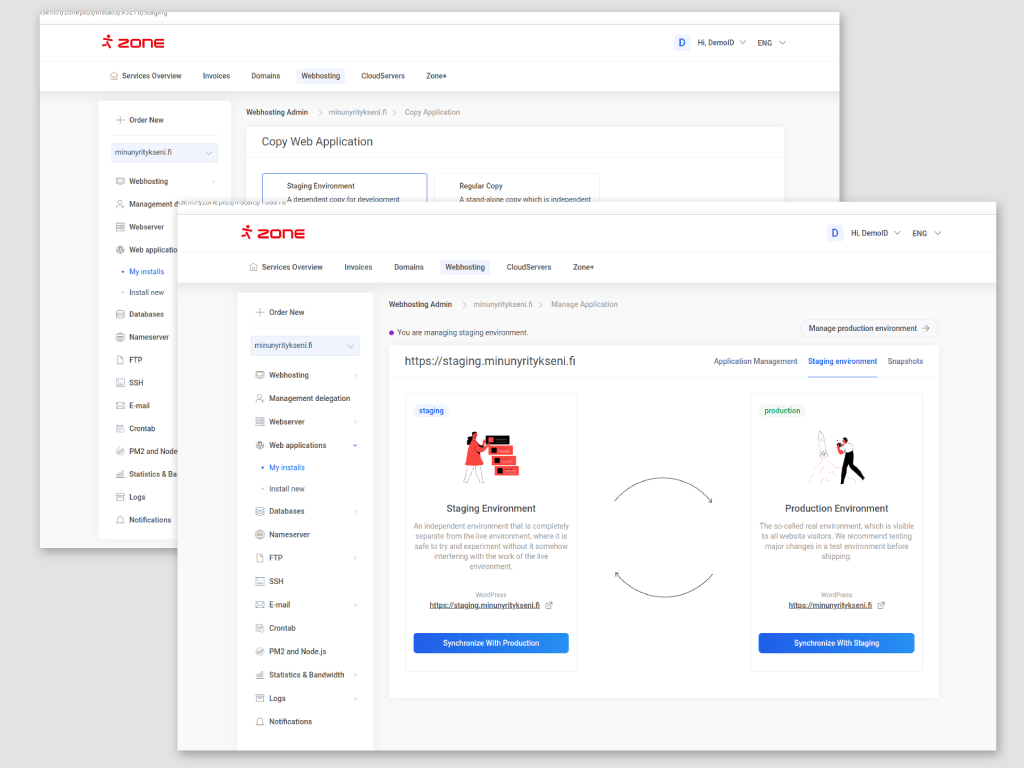The image size is (1024, 768).
Task: Select the Staging Environment copy option card
Action: click(344, 188)
